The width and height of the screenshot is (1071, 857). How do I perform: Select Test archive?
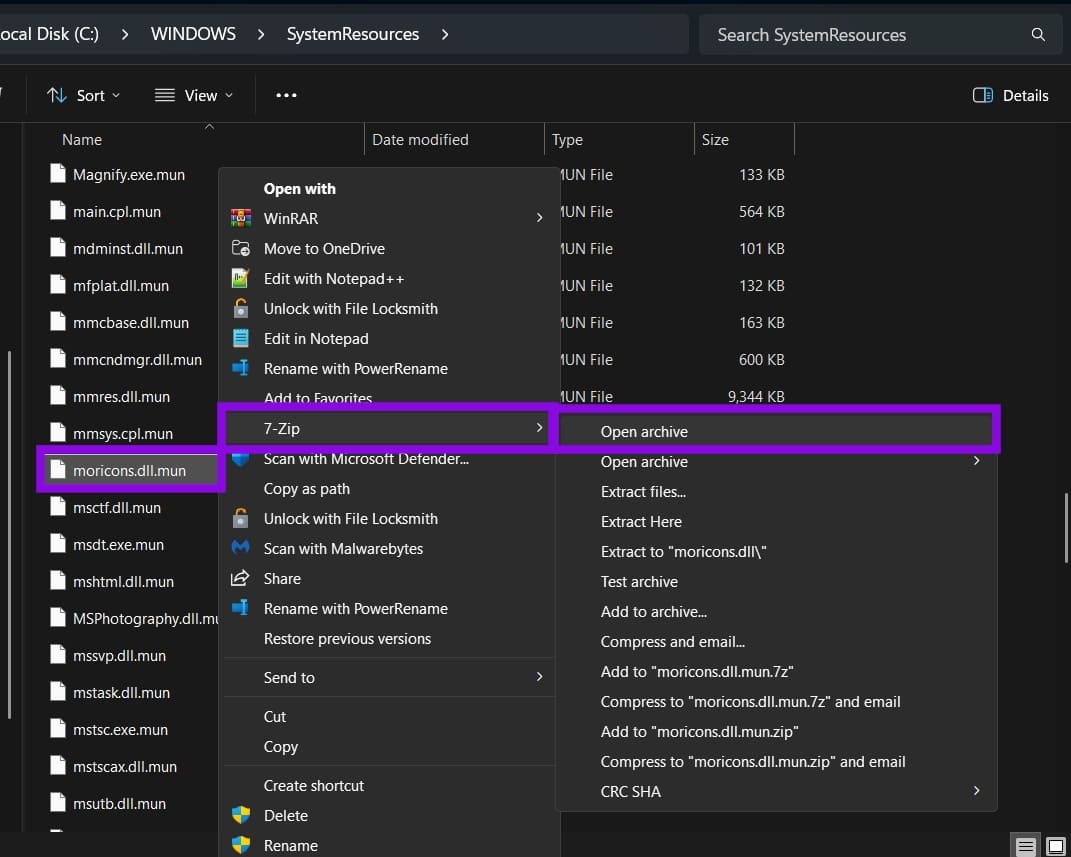[x=639, y=582]
